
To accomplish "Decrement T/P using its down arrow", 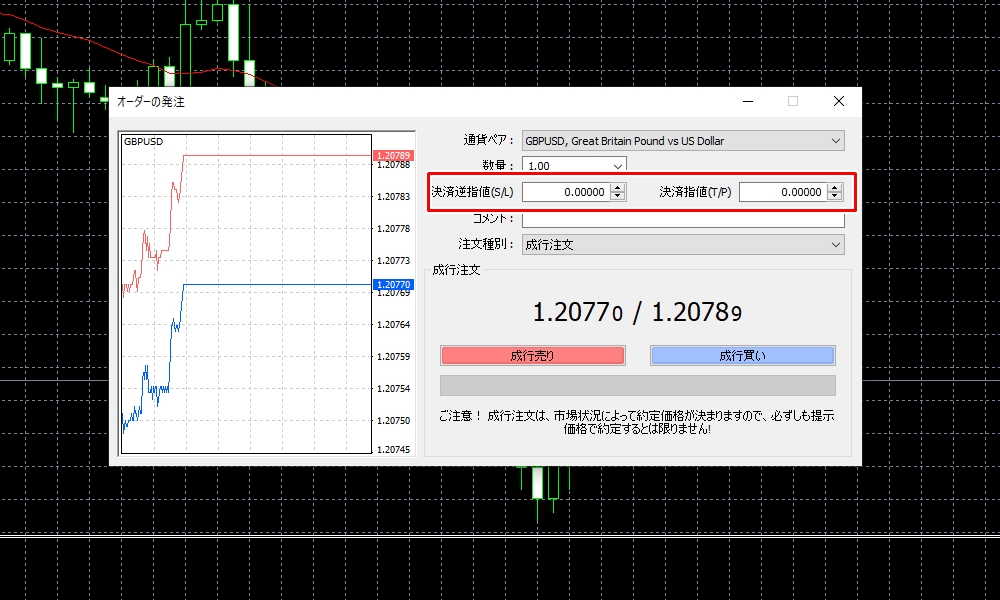I will pos(833,196).
